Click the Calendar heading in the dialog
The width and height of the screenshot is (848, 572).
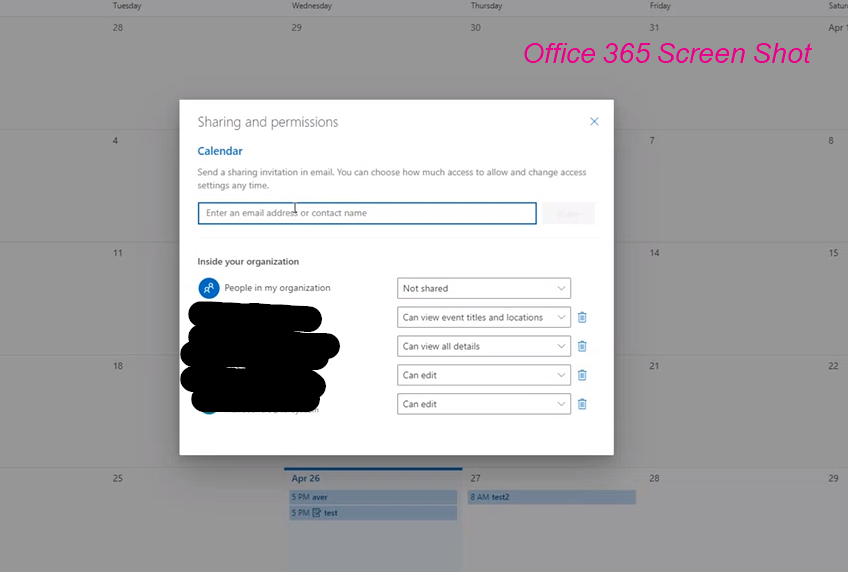(220, 151)
